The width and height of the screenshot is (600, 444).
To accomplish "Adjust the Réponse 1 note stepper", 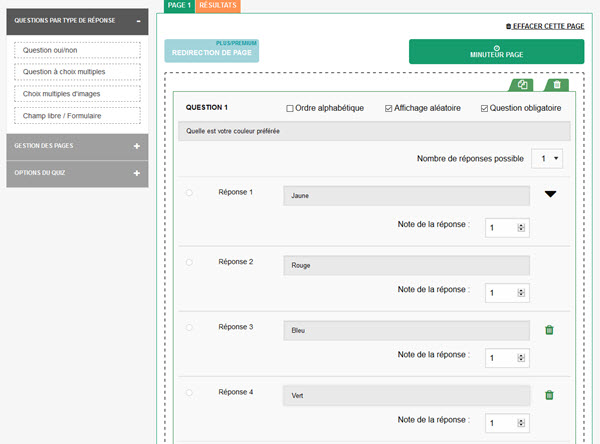I will coord(521,228).
